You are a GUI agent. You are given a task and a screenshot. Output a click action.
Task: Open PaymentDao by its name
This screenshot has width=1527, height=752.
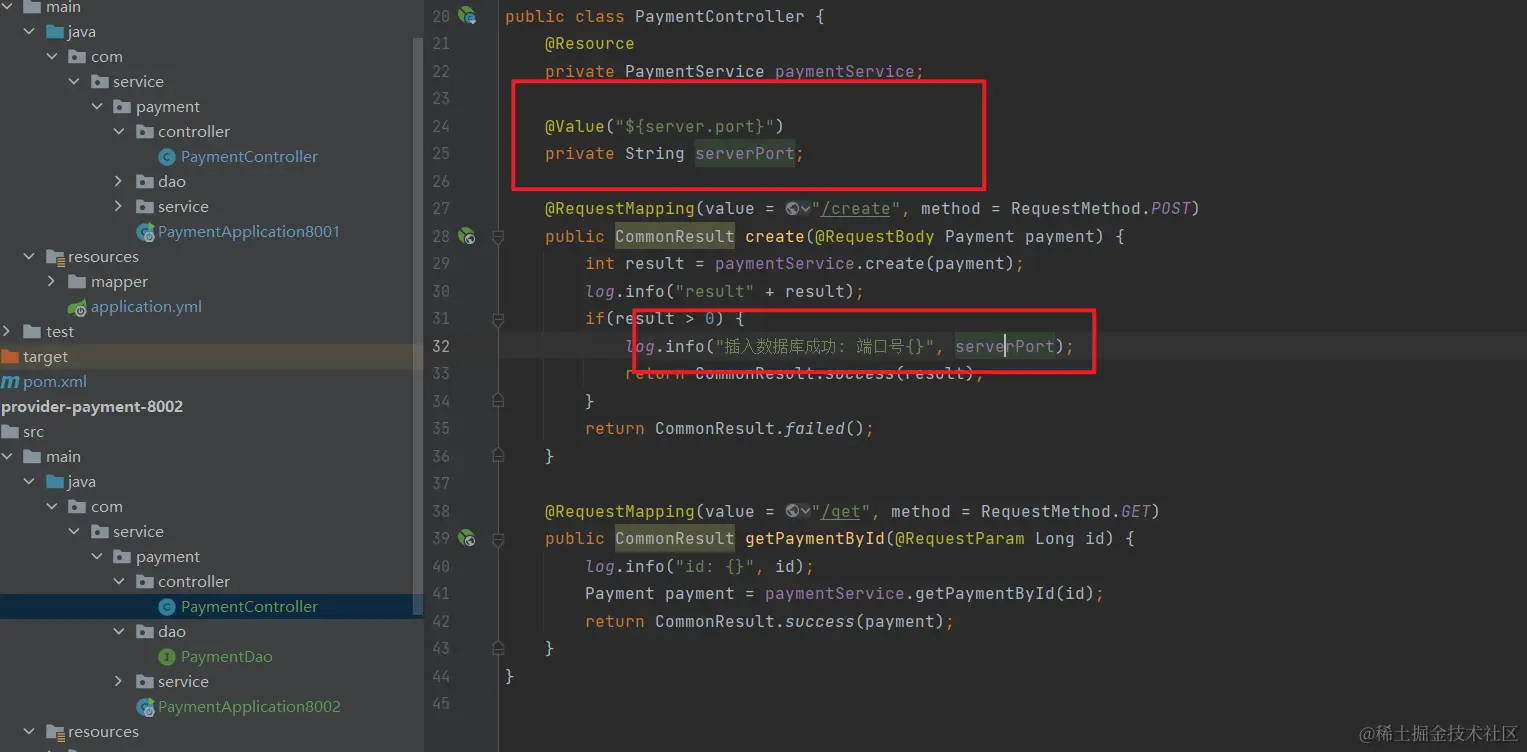(x=227, y=657)
